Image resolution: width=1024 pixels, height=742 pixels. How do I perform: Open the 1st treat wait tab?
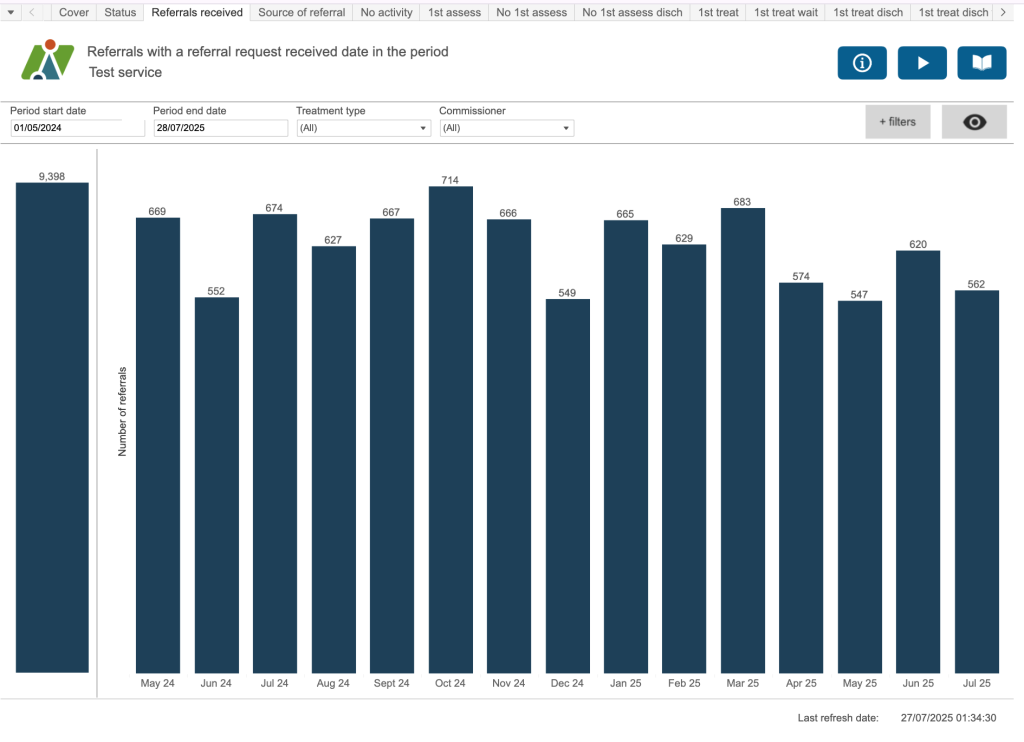point(785,12)
